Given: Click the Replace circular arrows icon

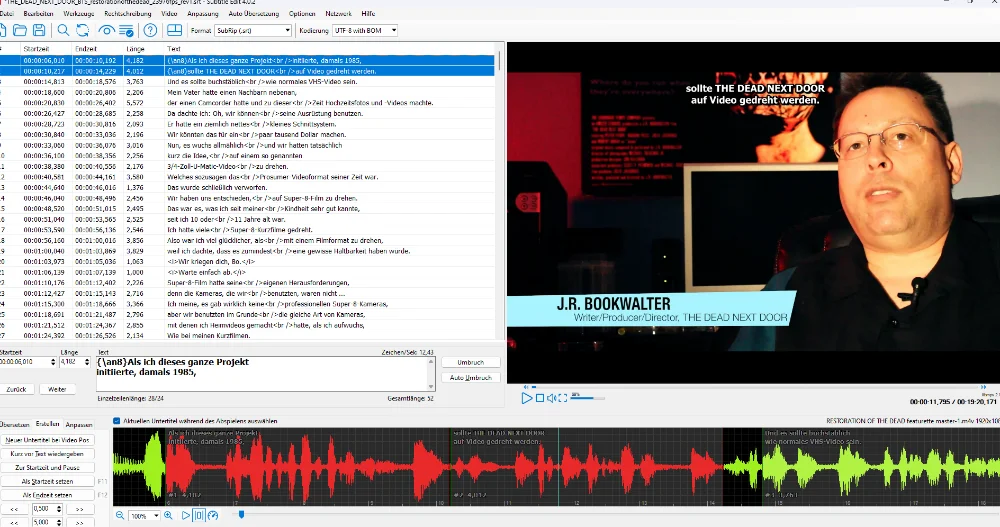Looking at the screenshot, I should pyautogui.click(x=82, y=30).
